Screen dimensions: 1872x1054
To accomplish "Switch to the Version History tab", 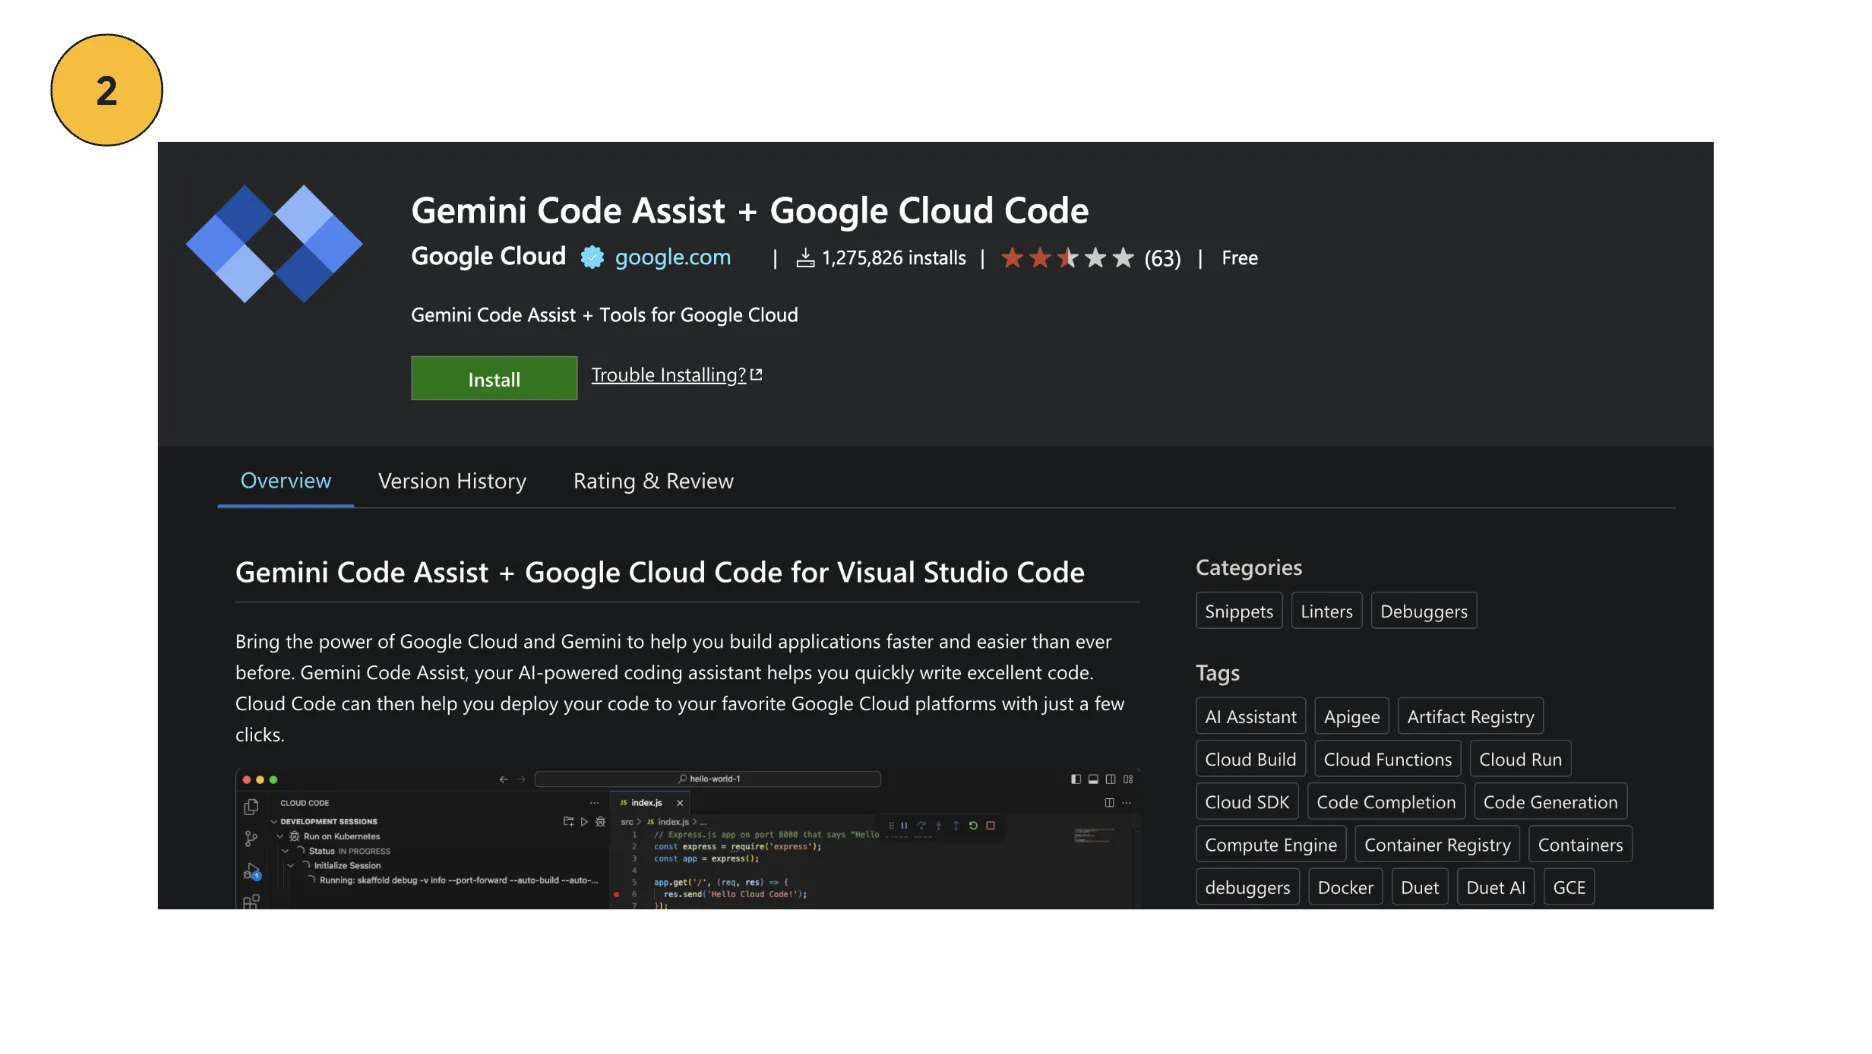I will (x=452, y=481).
